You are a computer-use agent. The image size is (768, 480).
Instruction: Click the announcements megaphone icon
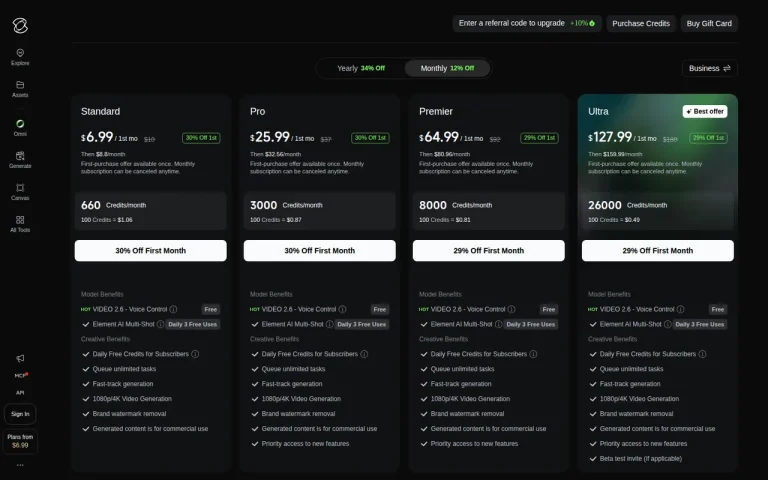coord(20,358)
